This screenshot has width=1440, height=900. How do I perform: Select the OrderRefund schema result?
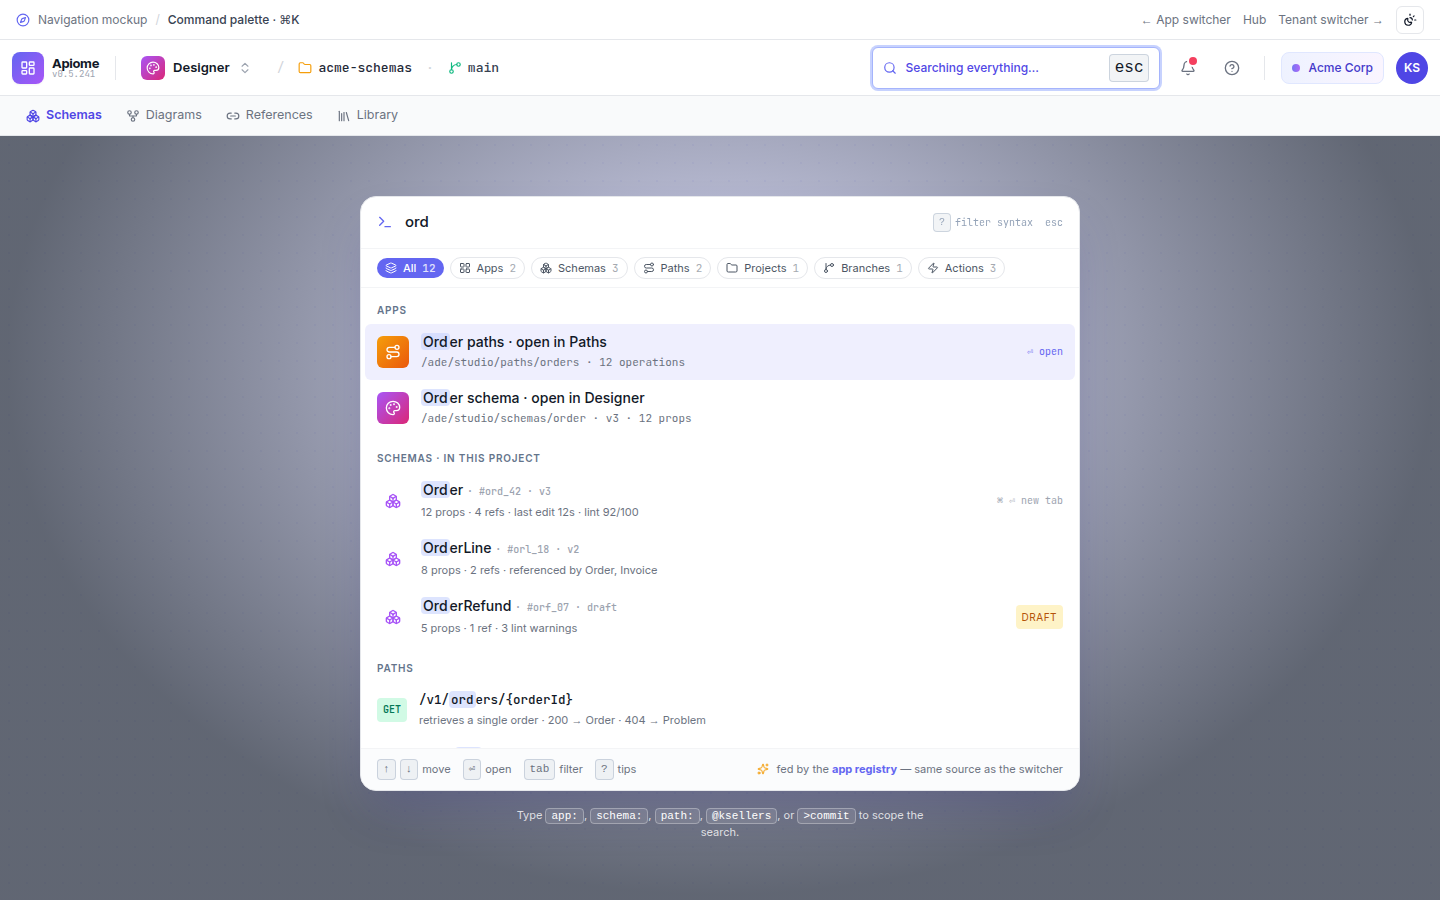(720, 616)
